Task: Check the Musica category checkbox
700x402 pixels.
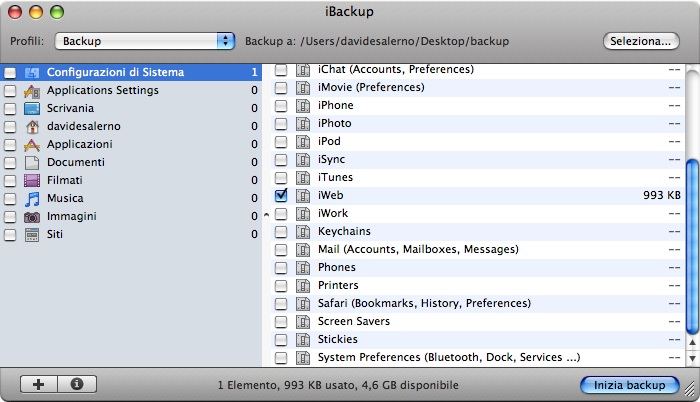Action: [10, 199]
